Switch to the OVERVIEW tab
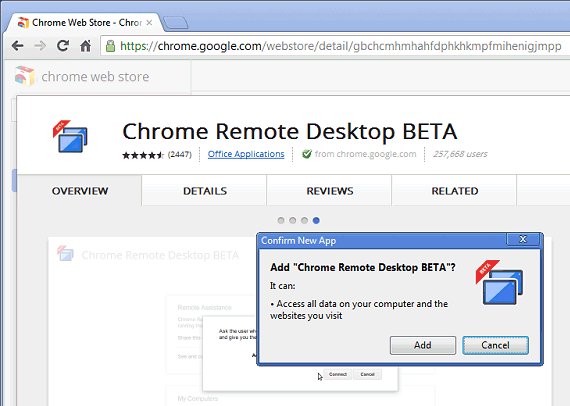This screenshot has width=570, height=406. 80,191
